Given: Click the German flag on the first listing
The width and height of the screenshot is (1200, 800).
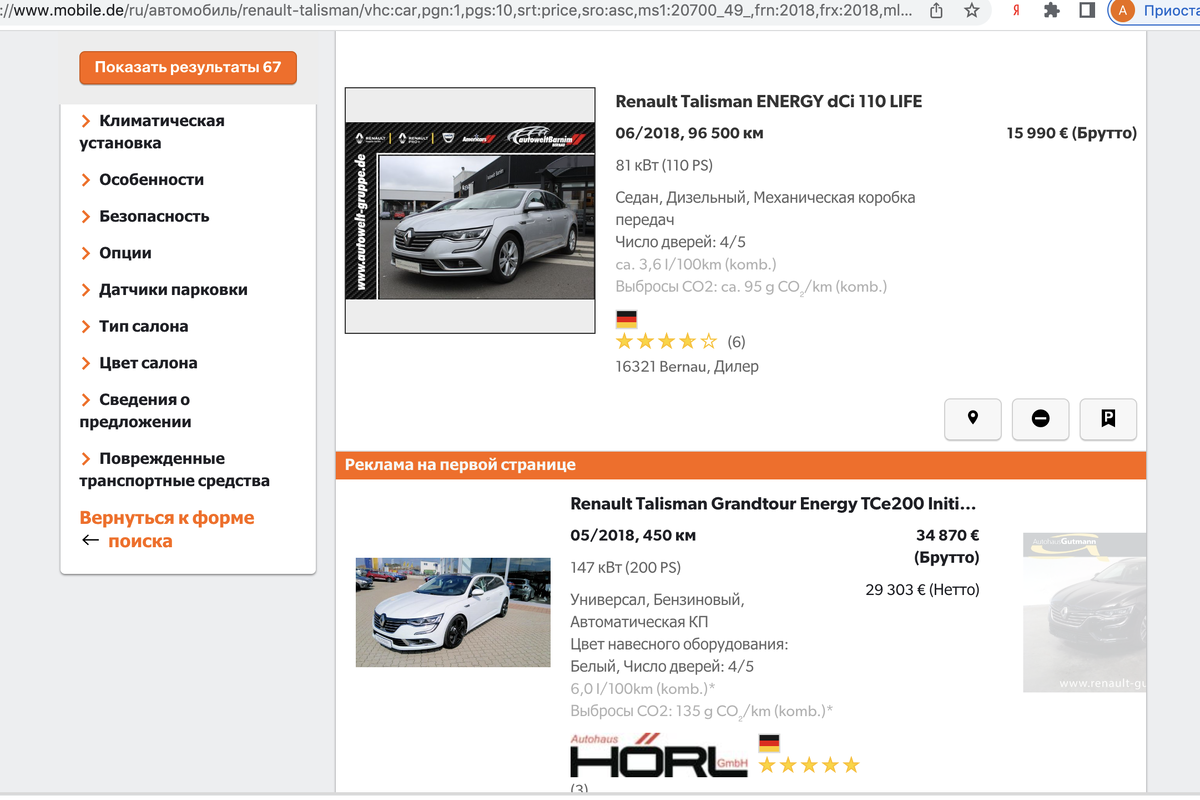Looking at the screenshot, I should [x=626, y=317].
